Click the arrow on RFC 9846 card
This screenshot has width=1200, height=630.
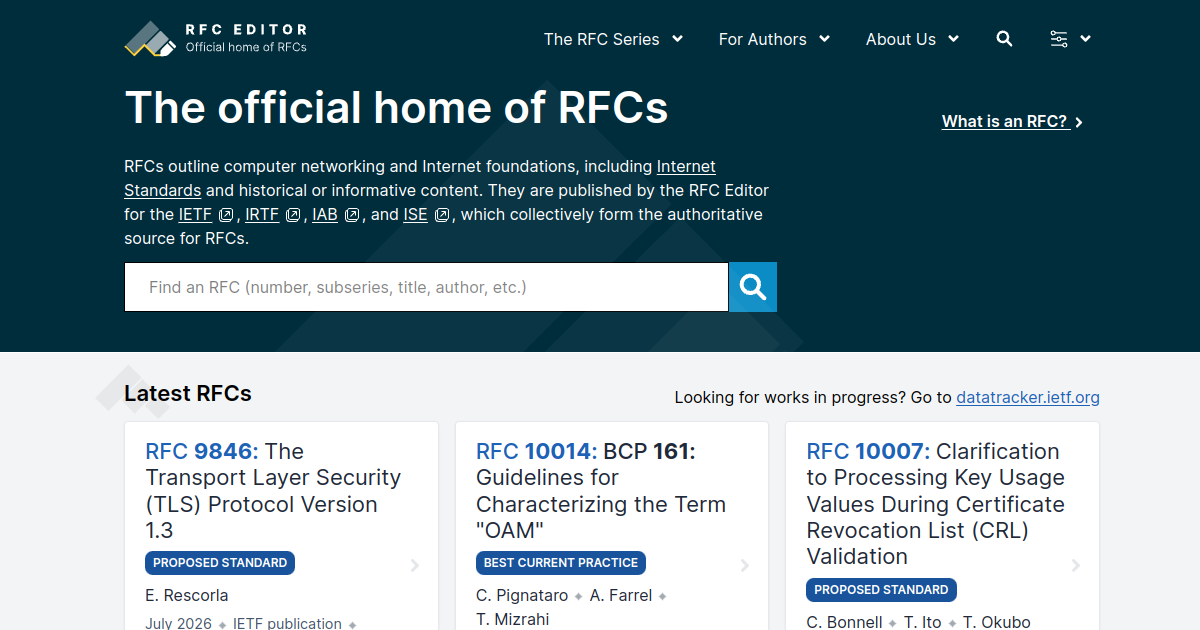pyautogui.click(x=415, y=566)
